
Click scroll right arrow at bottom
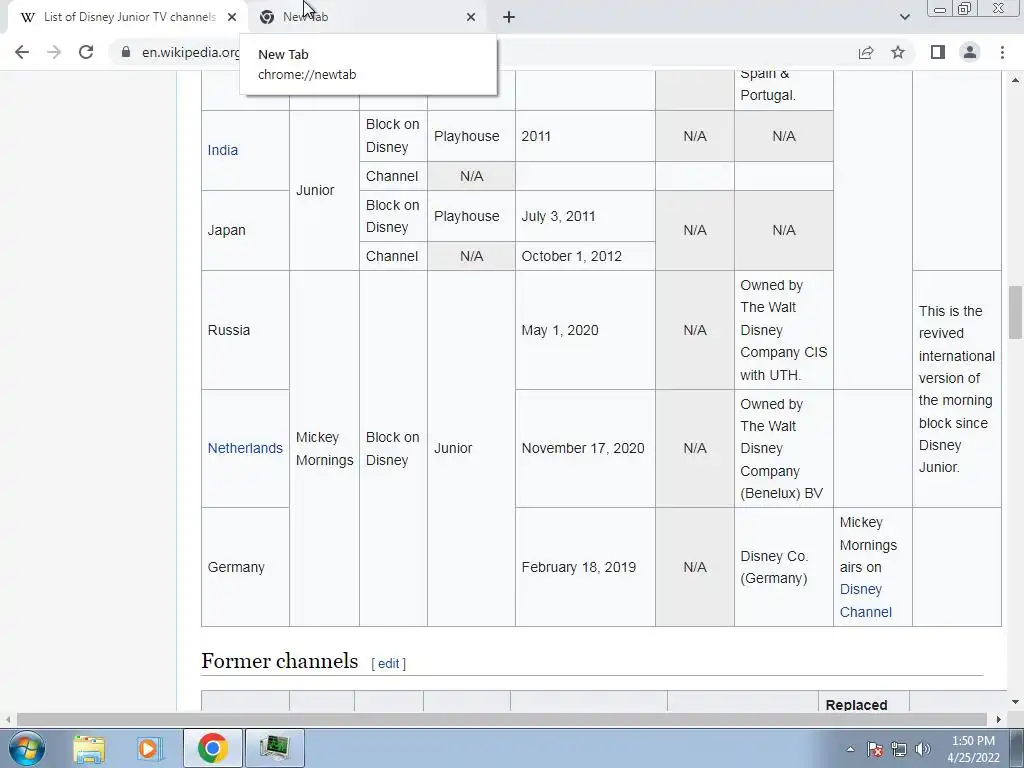[999, 719]
